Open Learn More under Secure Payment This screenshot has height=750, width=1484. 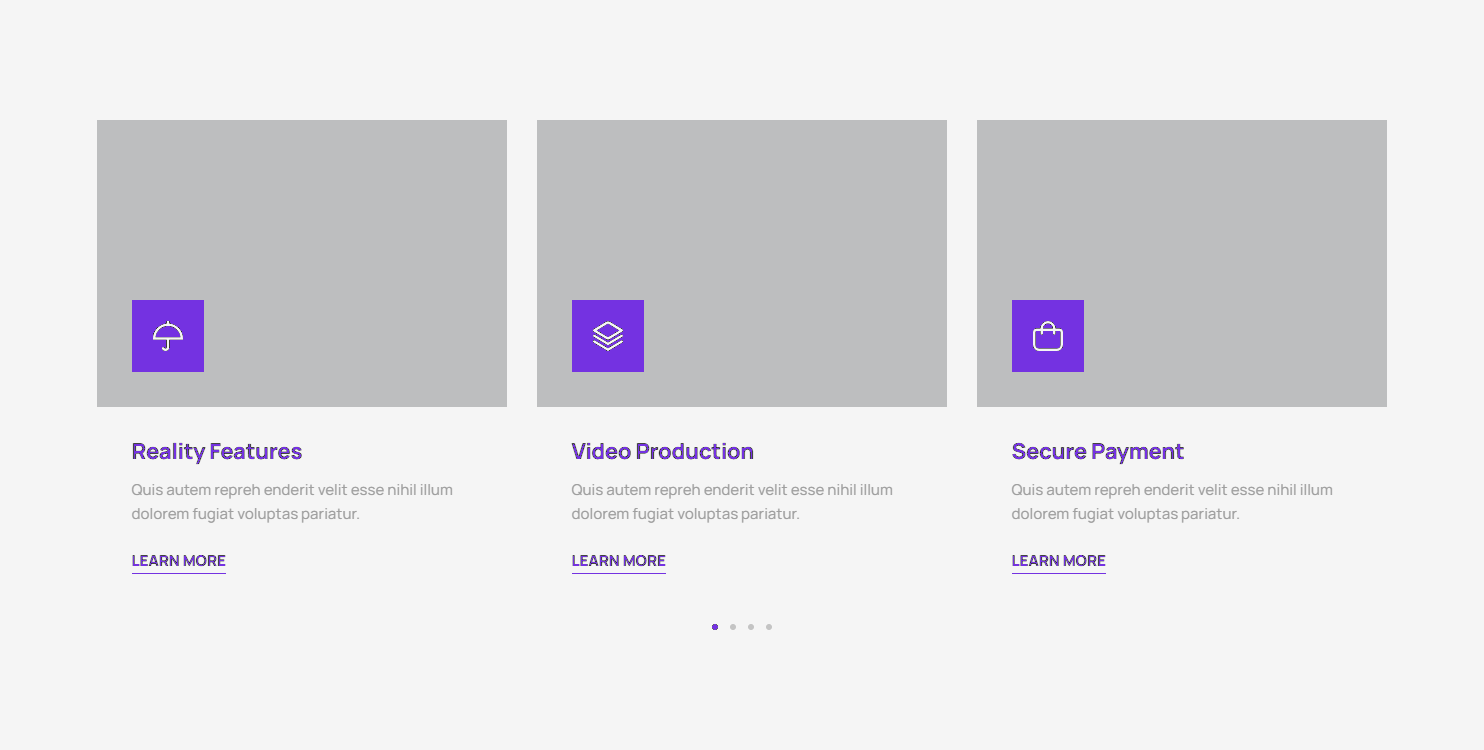(x=1059, y=561)
